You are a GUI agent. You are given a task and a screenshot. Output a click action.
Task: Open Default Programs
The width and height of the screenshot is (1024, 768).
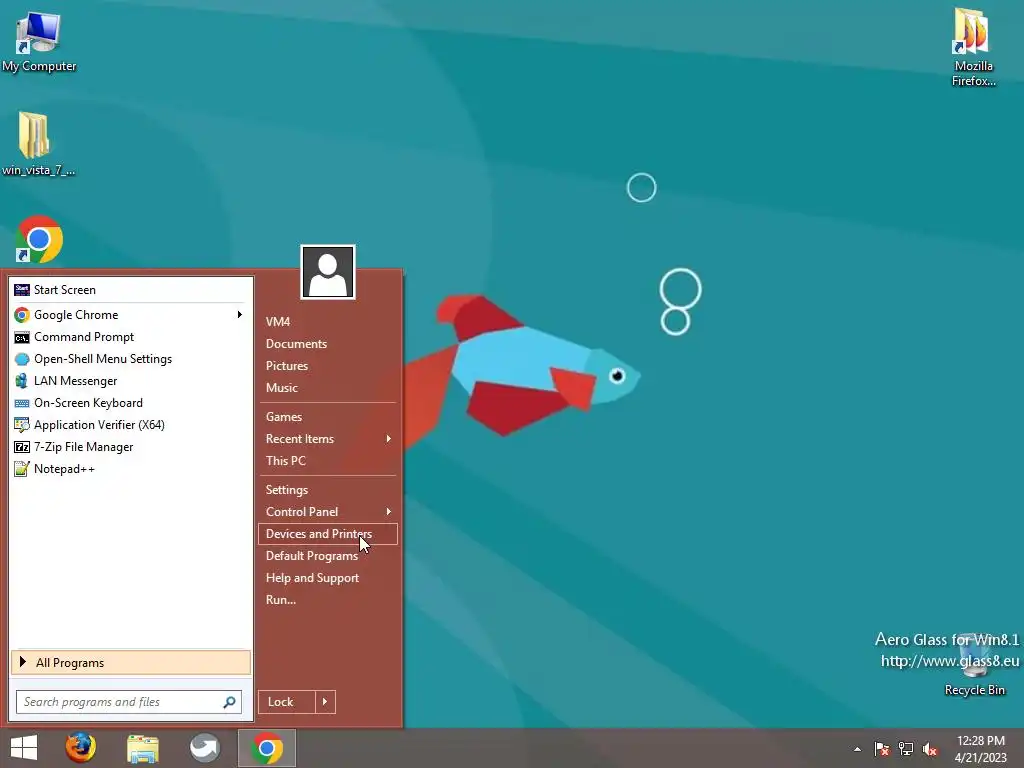(x=327, y=556)
